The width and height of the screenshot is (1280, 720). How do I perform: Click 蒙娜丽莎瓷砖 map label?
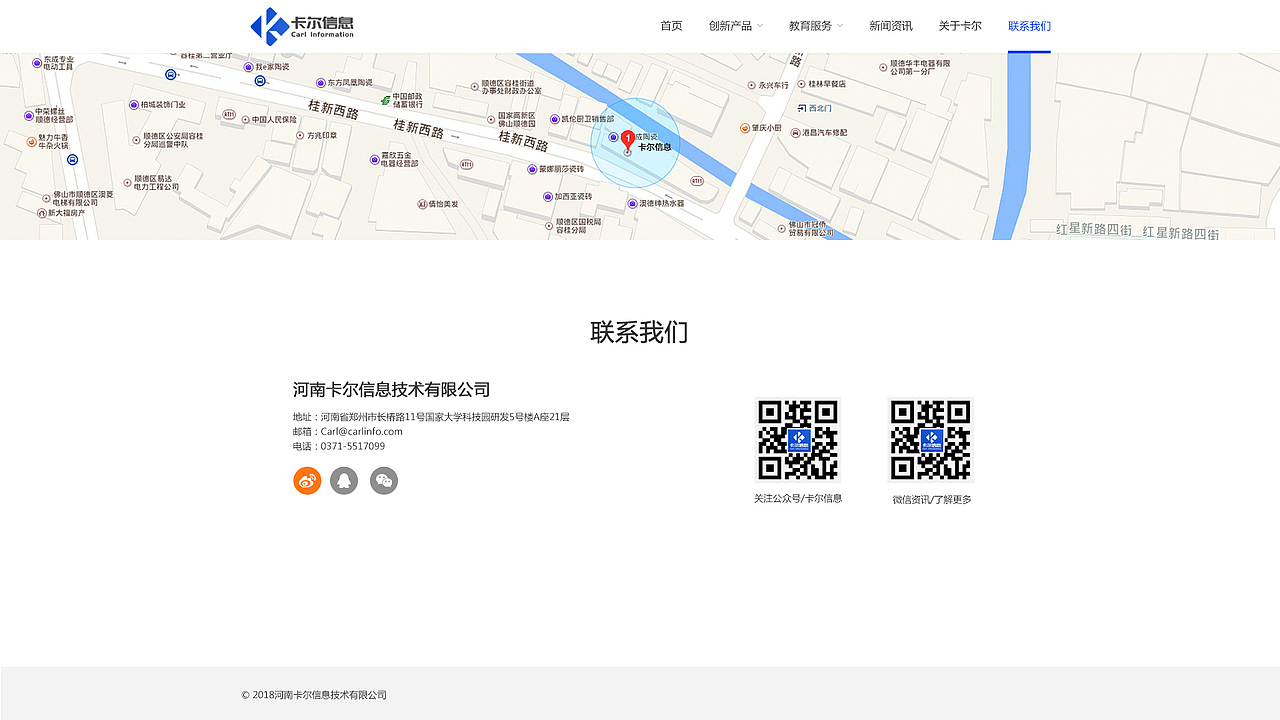[x=561, y=169]
